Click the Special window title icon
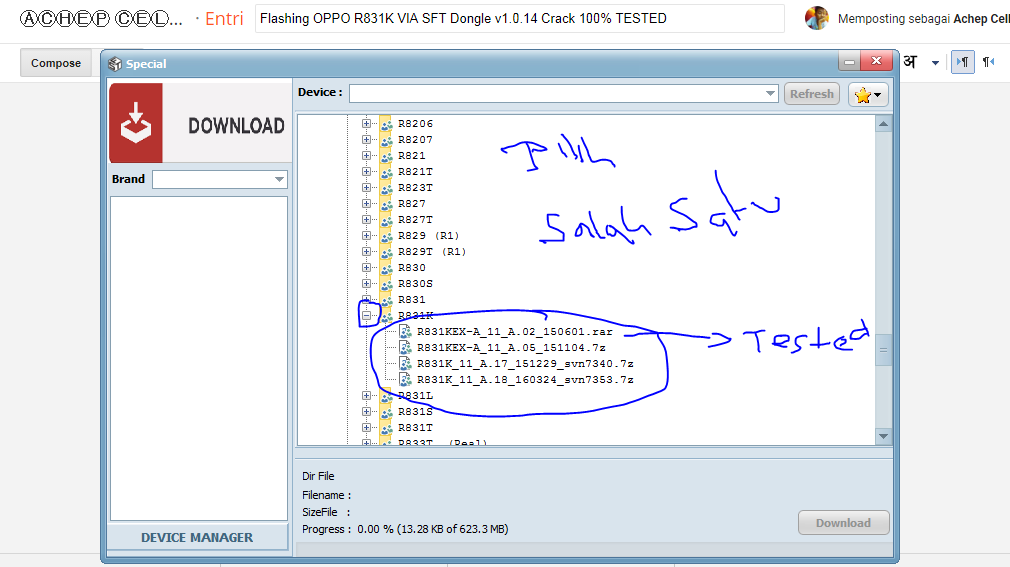1010x567 pixels. 115,64
